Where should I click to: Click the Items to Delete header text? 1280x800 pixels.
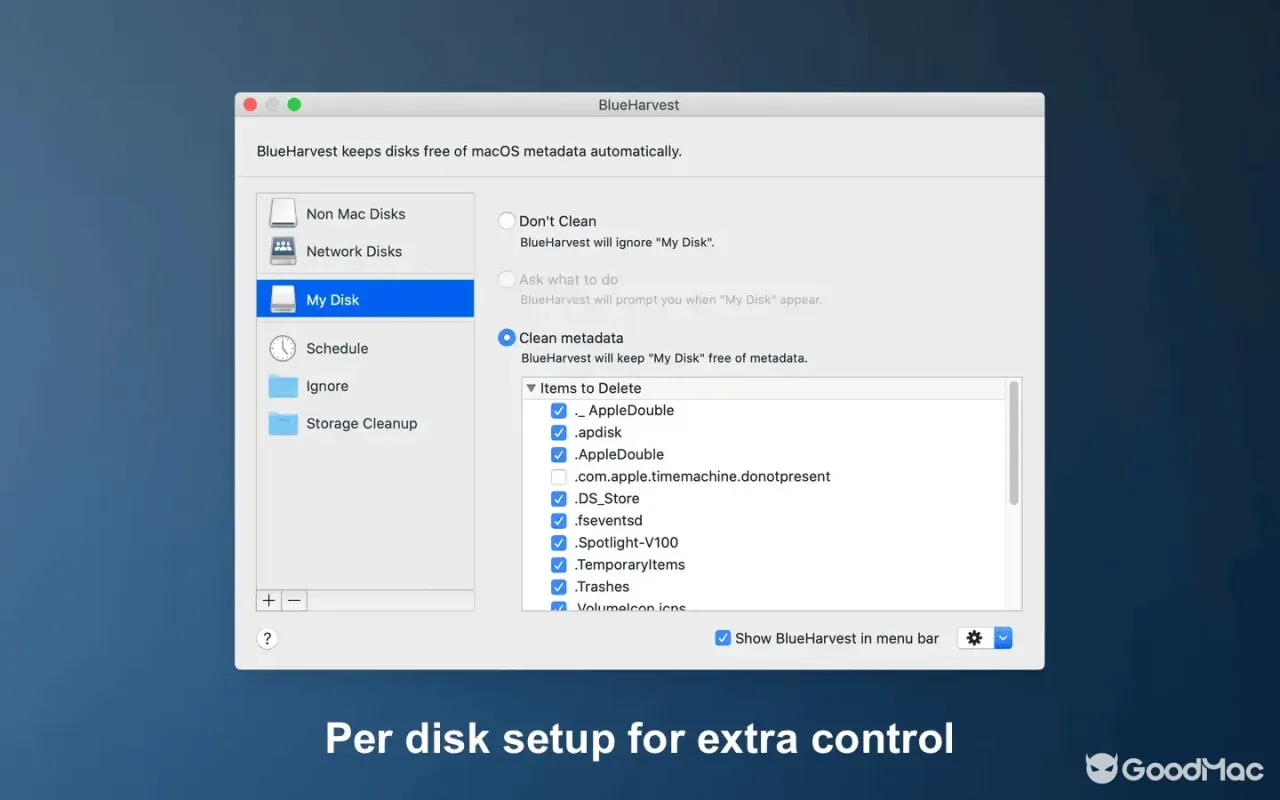[591, 388]
